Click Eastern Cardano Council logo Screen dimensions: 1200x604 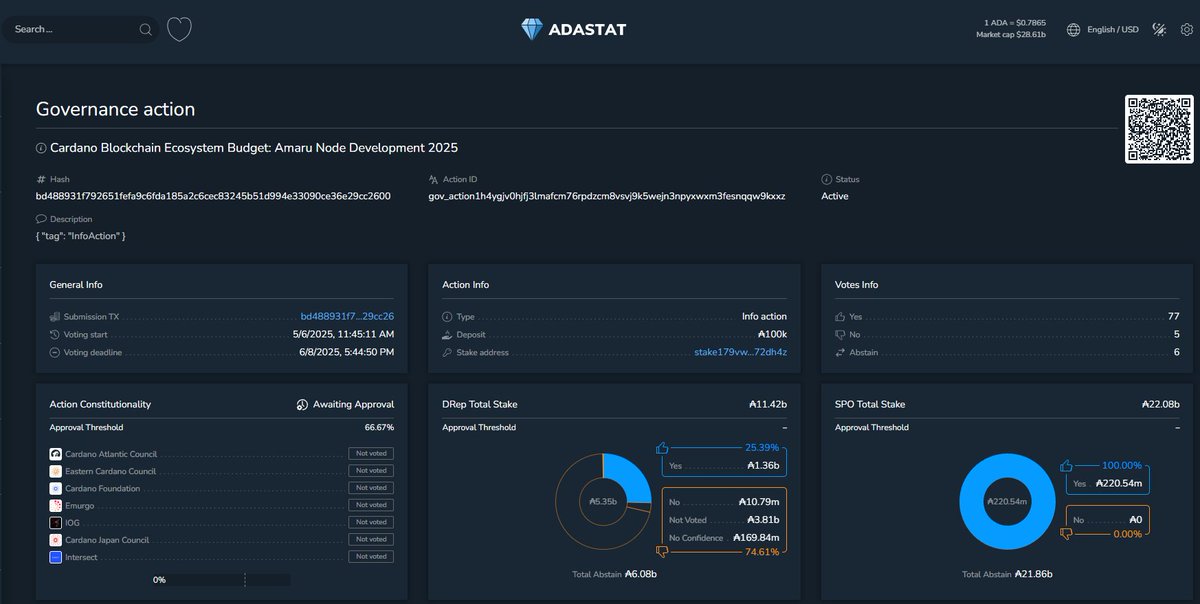pyautogui.click(x=56, y=471)
